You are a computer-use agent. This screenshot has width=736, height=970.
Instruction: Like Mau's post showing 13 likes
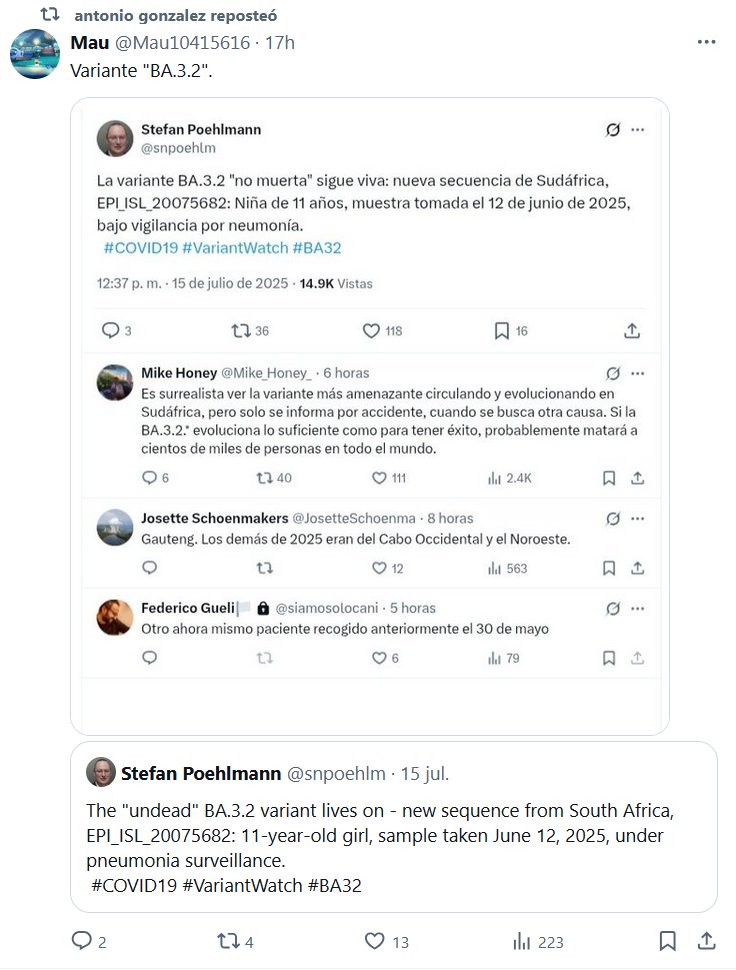point(374,941)
